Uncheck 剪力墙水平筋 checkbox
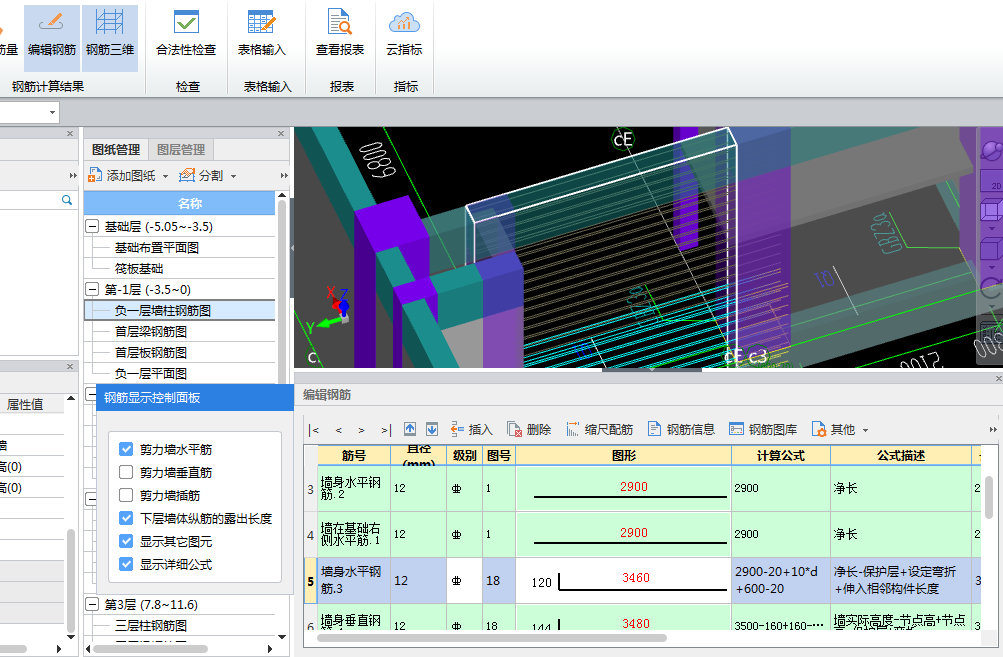The width and height of the screenshot is (1003, 657). point(126,449)
